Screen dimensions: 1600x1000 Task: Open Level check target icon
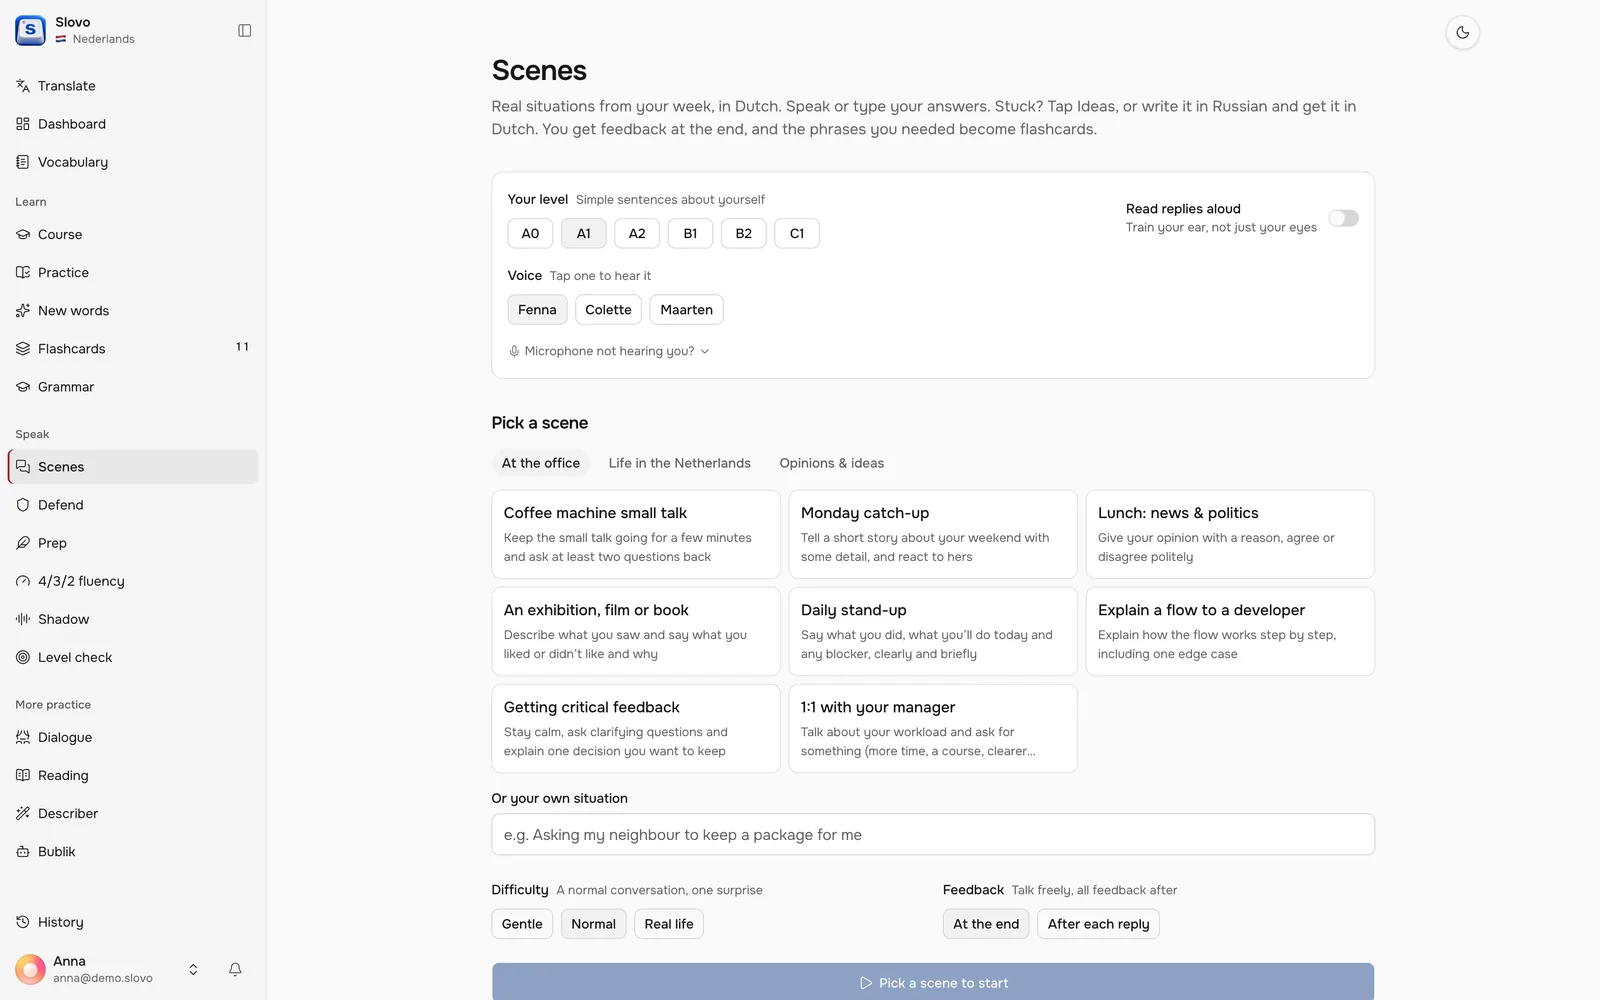click(x=23, y=657)
